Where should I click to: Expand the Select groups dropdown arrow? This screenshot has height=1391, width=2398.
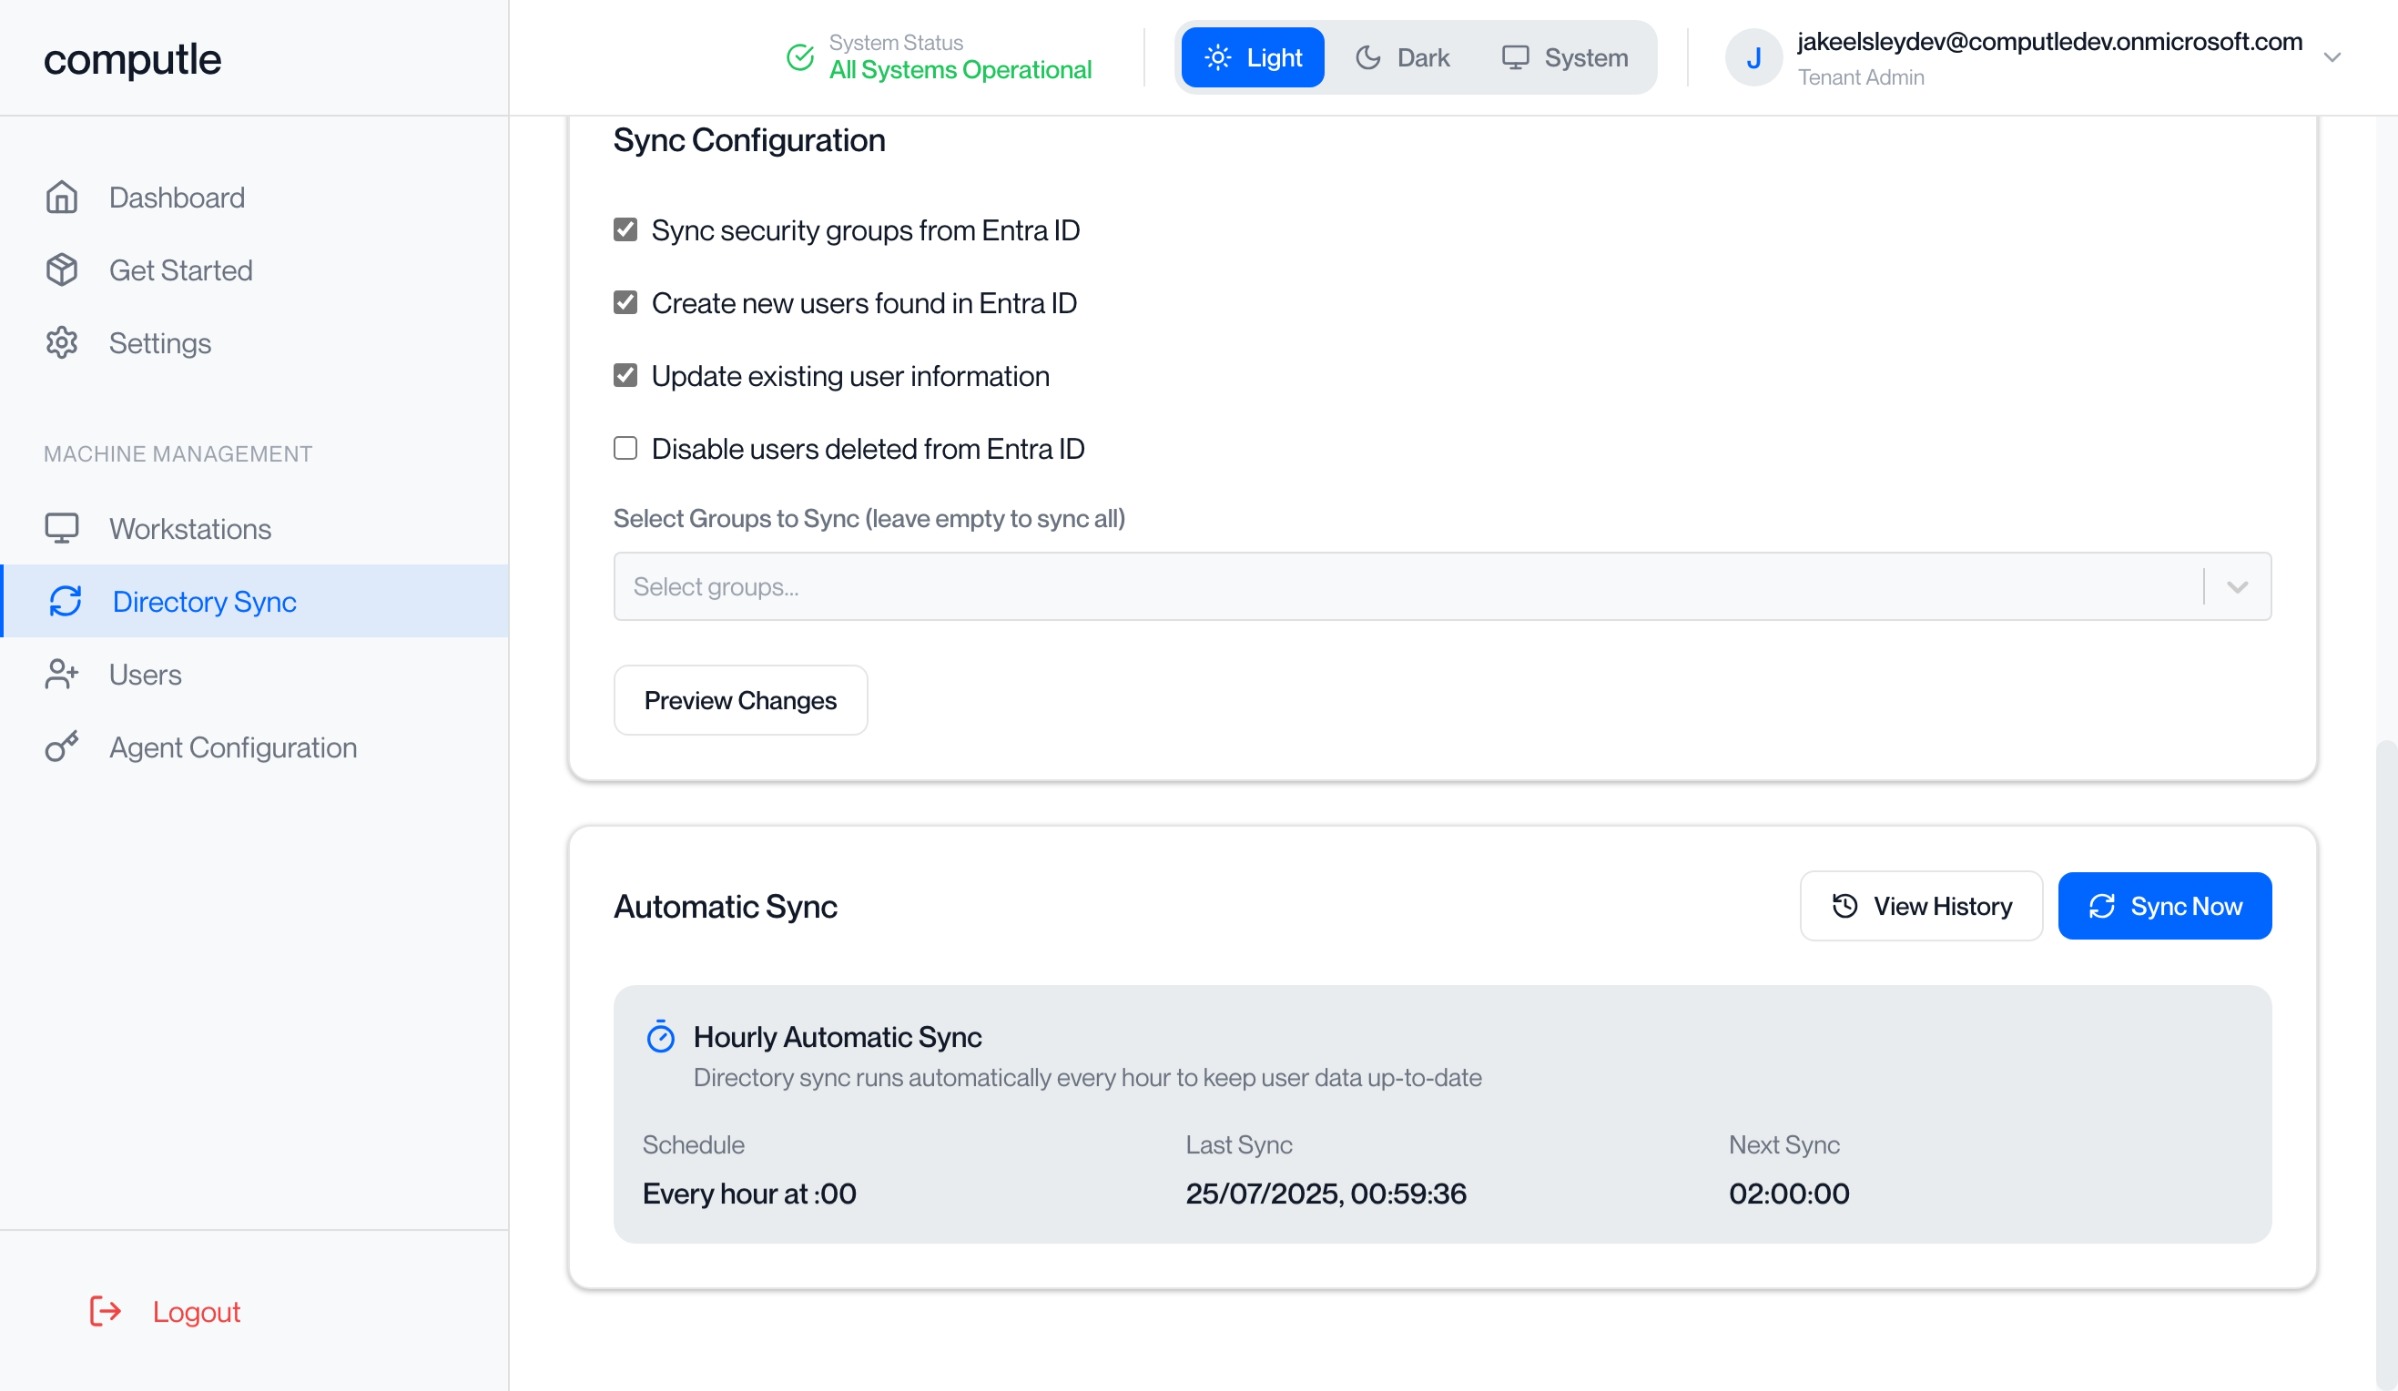click(x=2237, y=587)
